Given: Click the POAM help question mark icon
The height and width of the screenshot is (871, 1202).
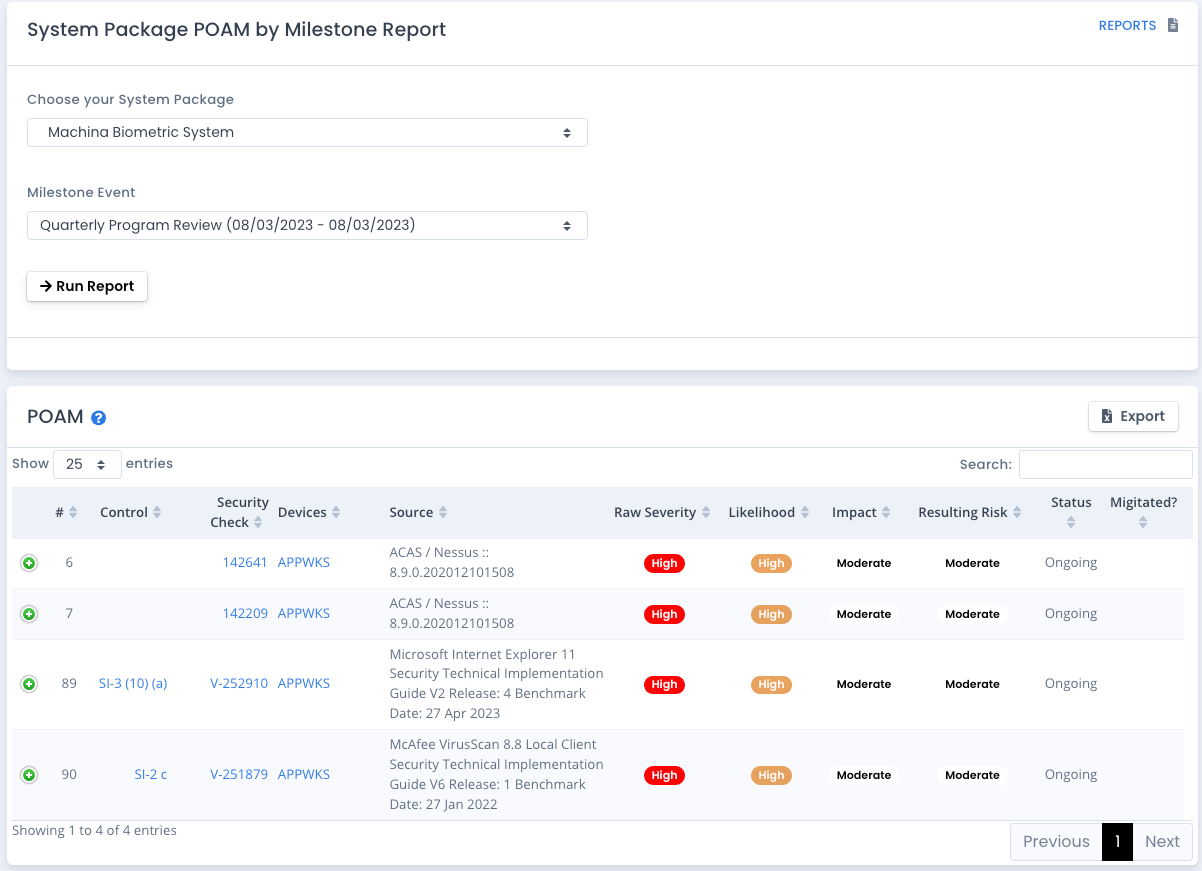Looking at the screenshot, I should click(98, 418).
